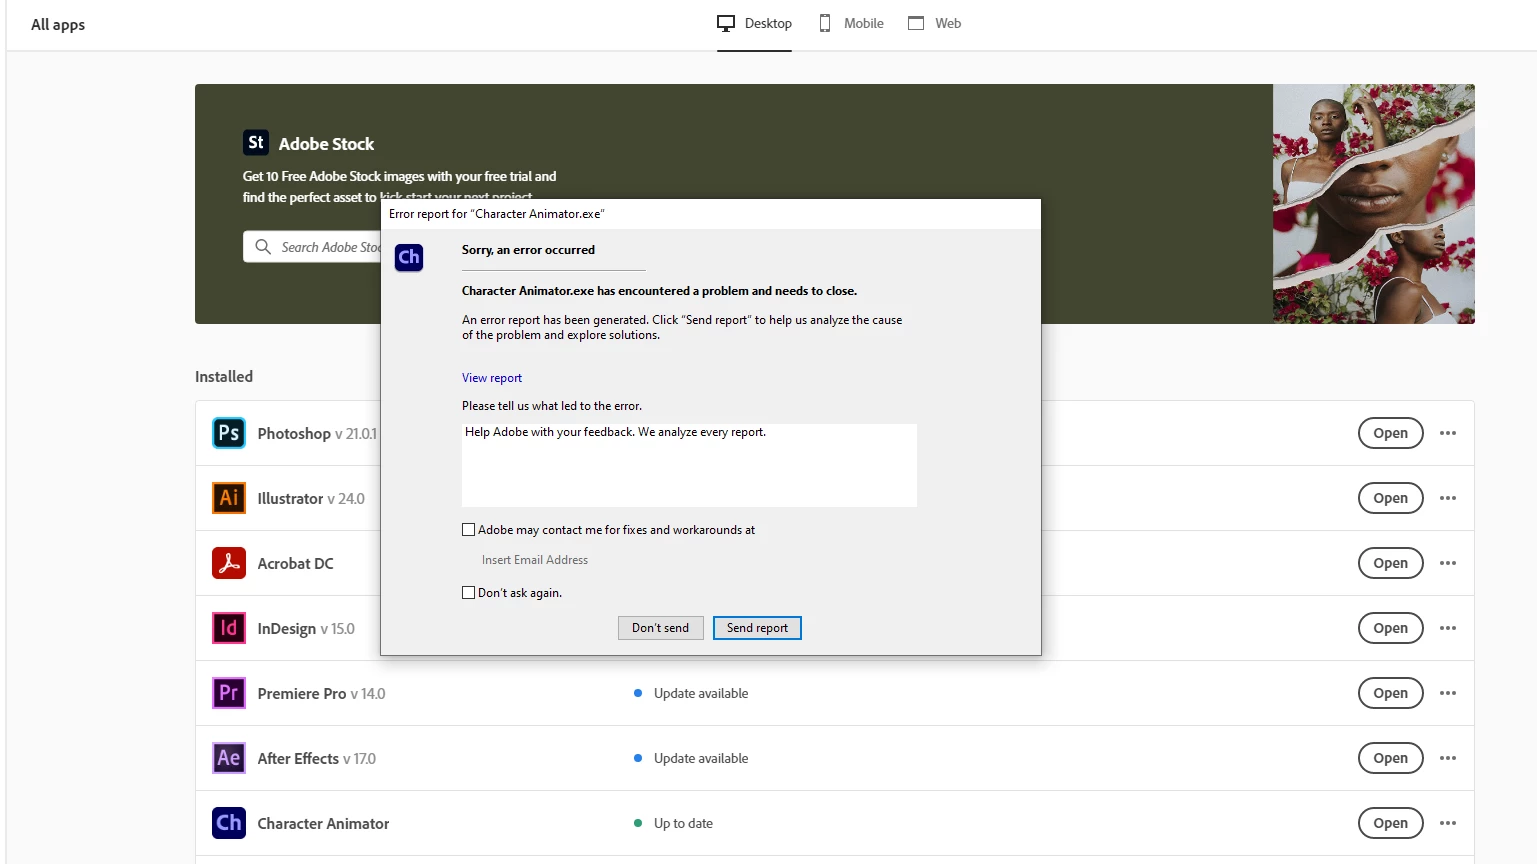Image resolution: width=1537 pixels, height=864 pixels.
Task: Click the InDesign app icon
Action: pyautogui.click(x=229, y=628)
